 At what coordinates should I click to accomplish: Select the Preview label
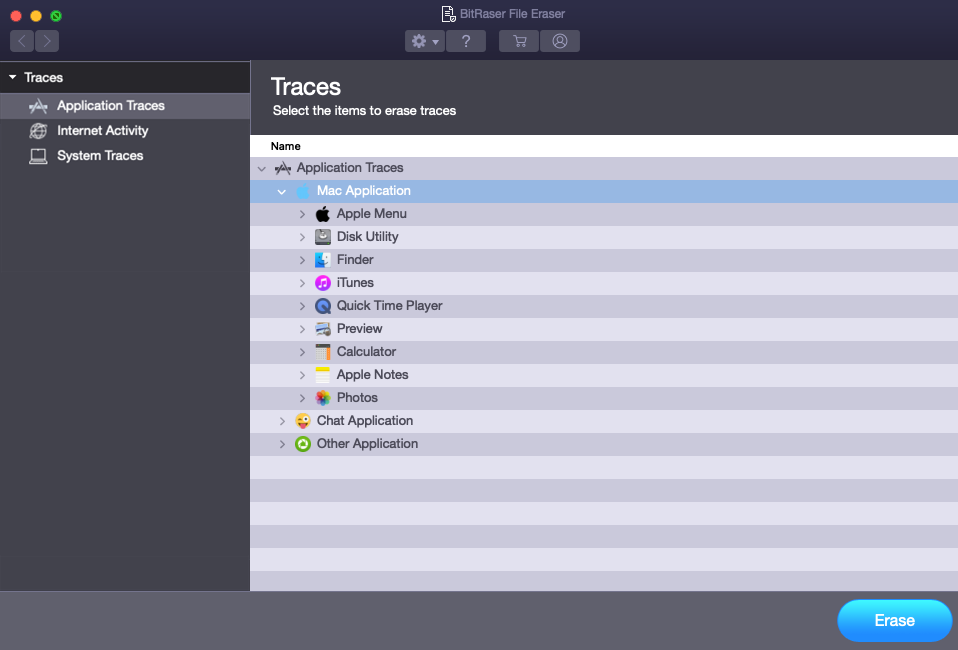tap(359, 329)
